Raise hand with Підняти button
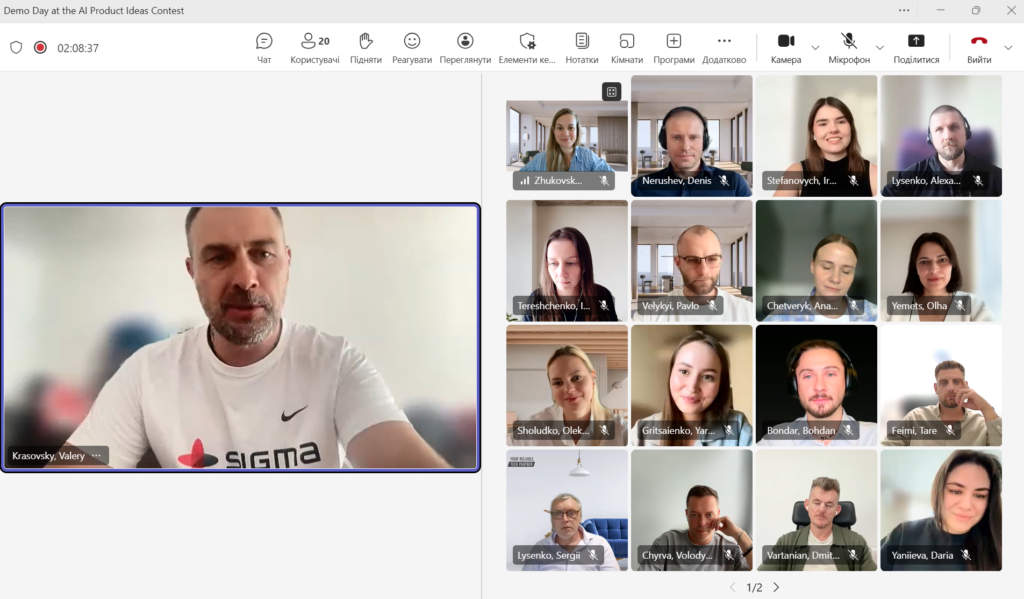1024x599 pixels. tap(366, 48)
